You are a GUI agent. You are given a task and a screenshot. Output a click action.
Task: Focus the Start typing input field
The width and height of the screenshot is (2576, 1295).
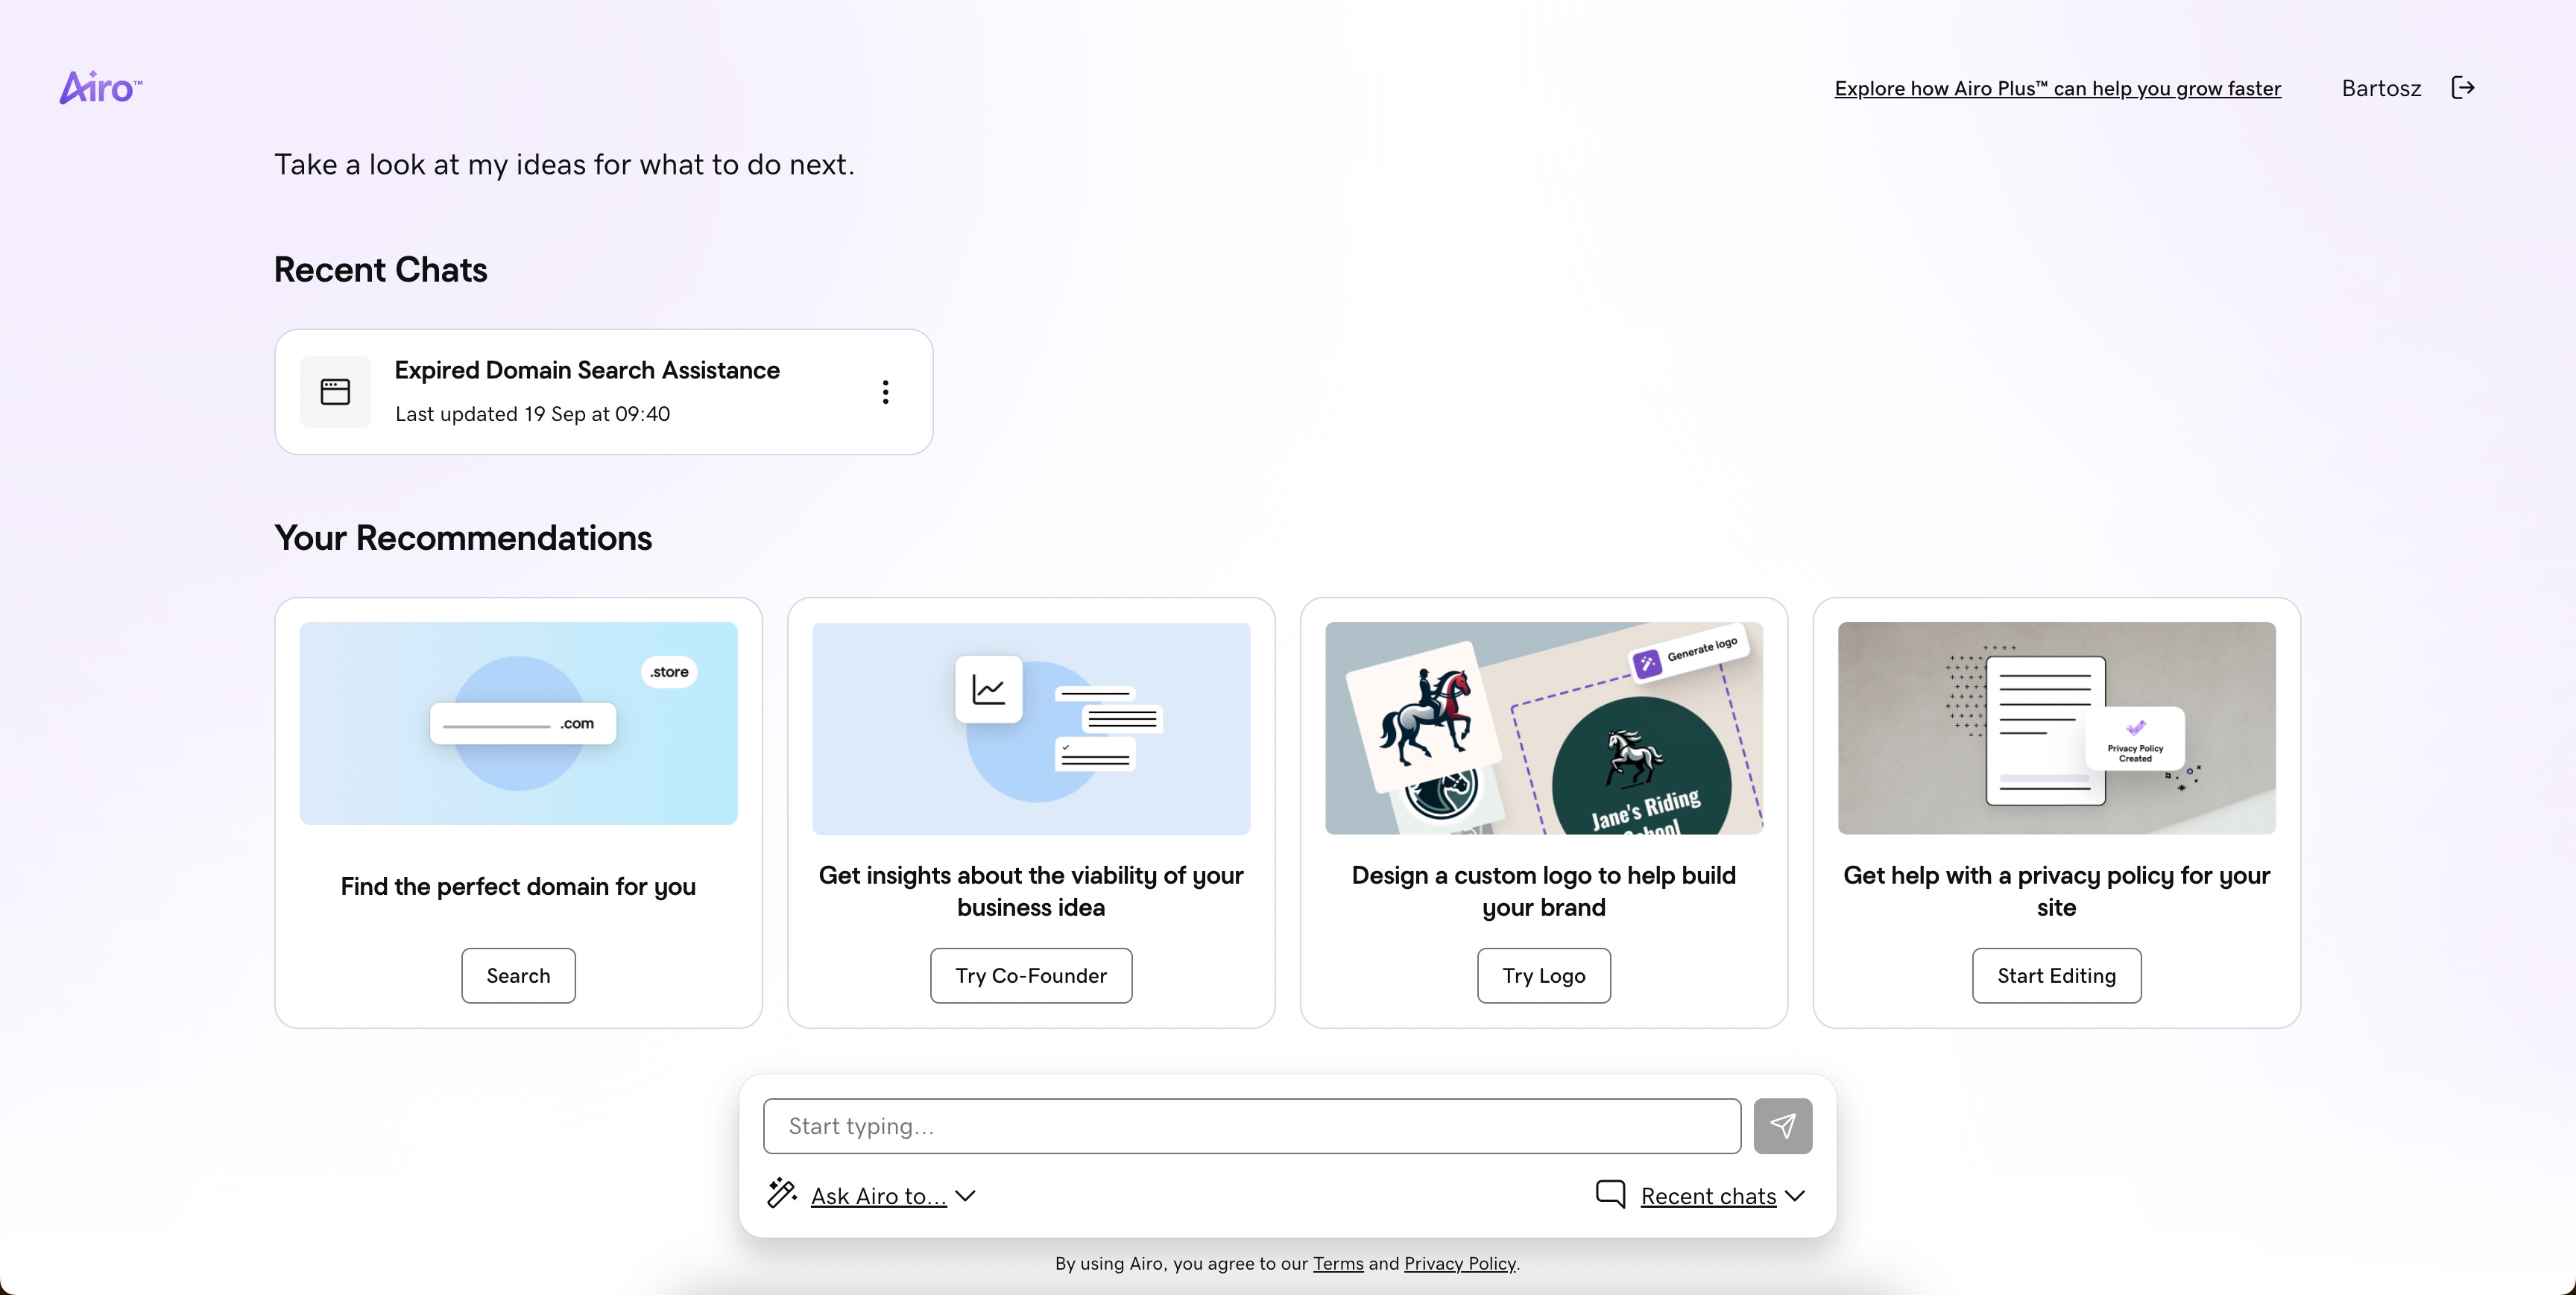point(1251,1126)
